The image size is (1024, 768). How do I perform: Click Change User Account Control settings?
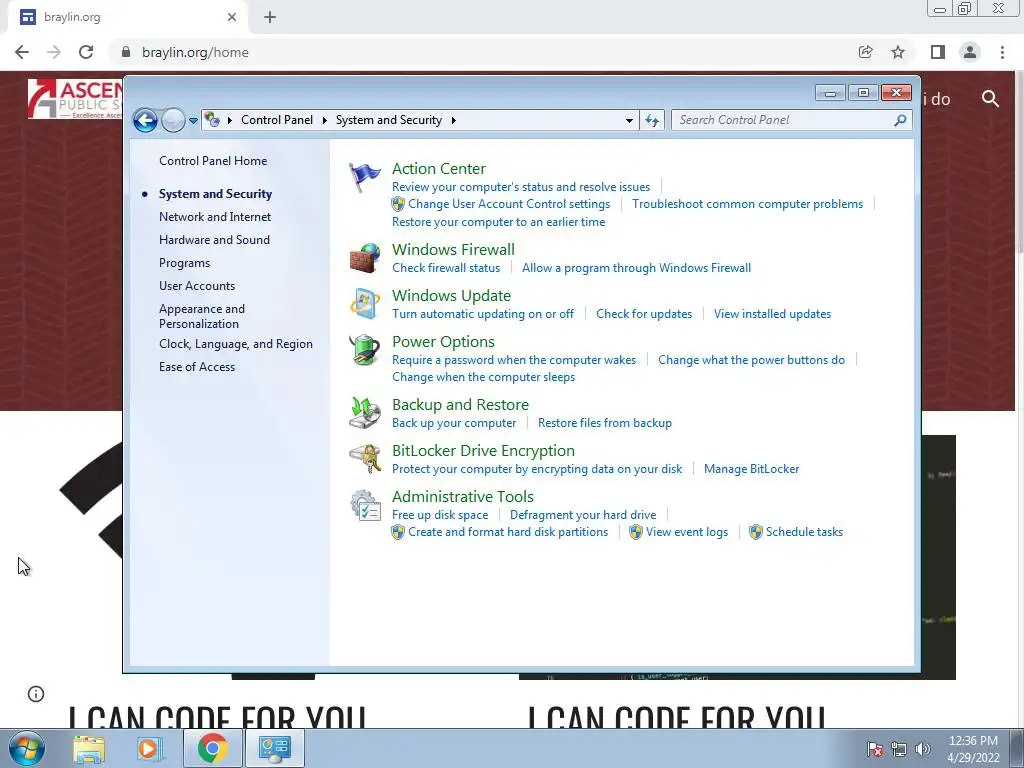pyautogui.click(x=509, y=204)
